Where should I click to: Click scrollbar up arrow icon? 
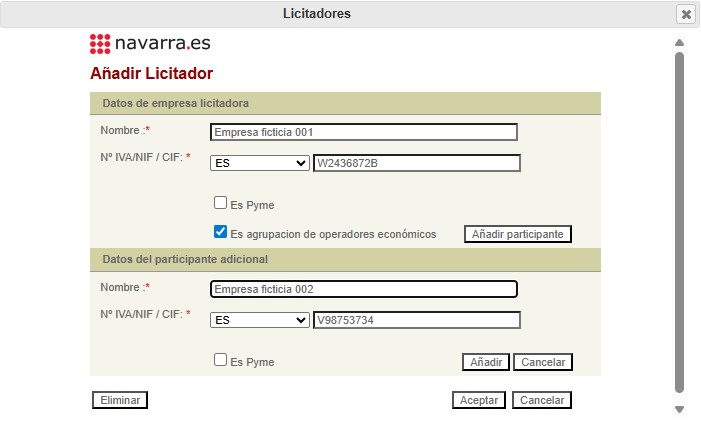pos(680,42)
